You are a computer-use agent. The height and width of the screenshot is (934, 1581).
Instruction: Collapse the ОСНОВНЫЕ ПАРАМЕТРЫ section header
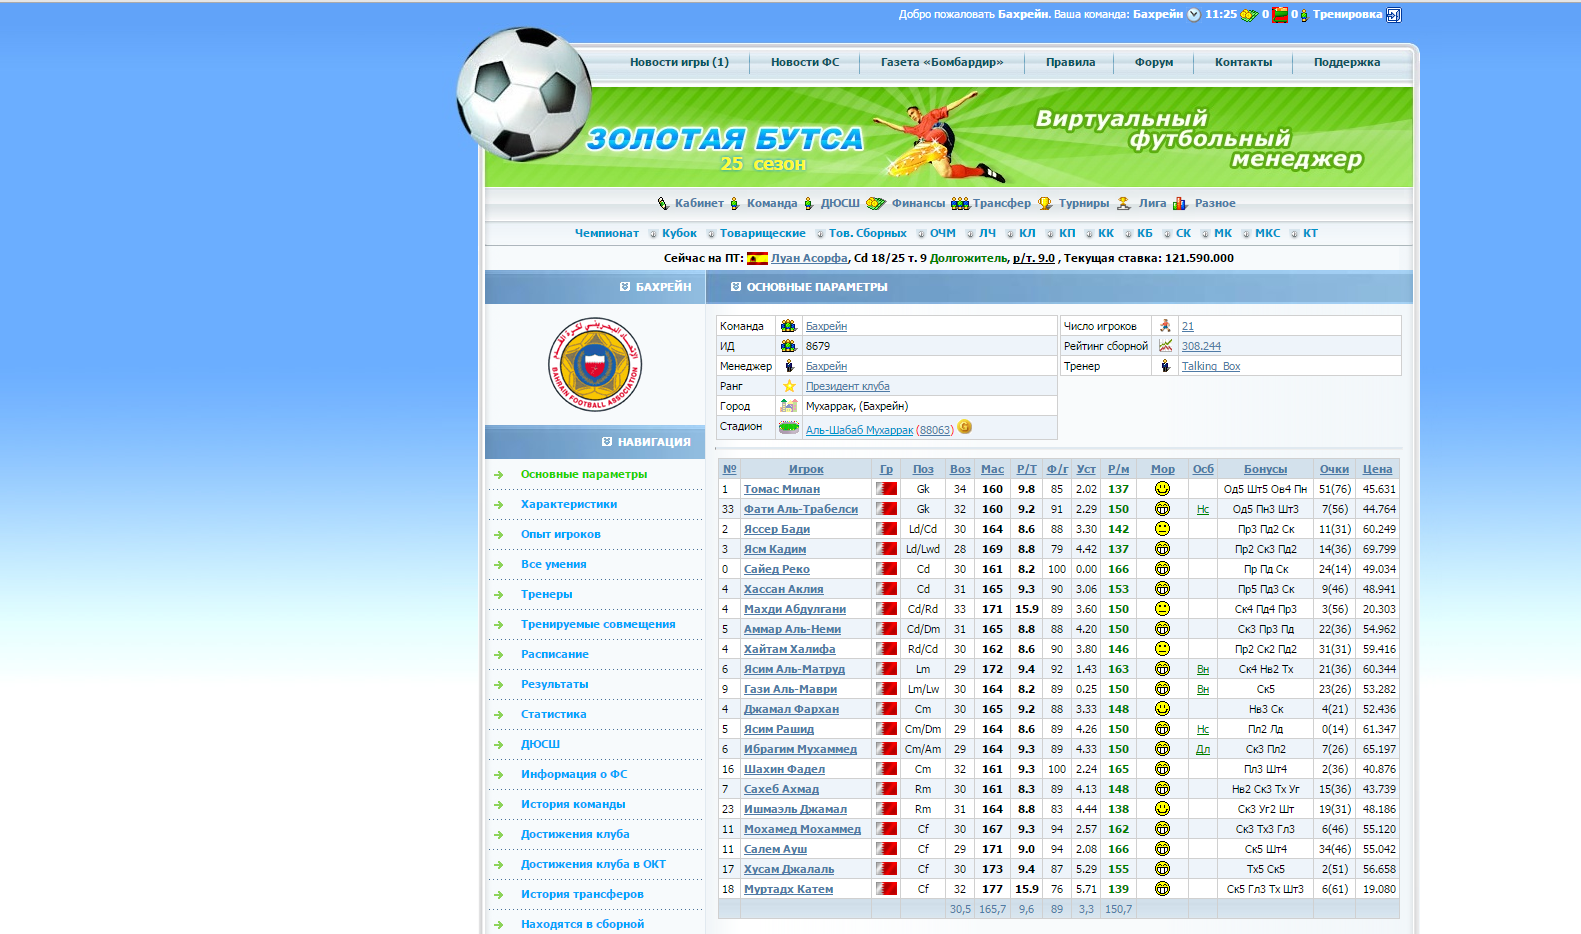736,287
